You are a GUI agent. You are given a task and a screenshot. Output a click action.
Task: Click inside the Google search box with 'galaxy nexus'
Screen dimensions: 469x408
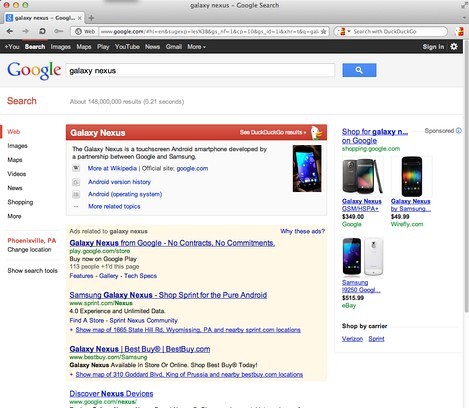(x=200, y=70)
